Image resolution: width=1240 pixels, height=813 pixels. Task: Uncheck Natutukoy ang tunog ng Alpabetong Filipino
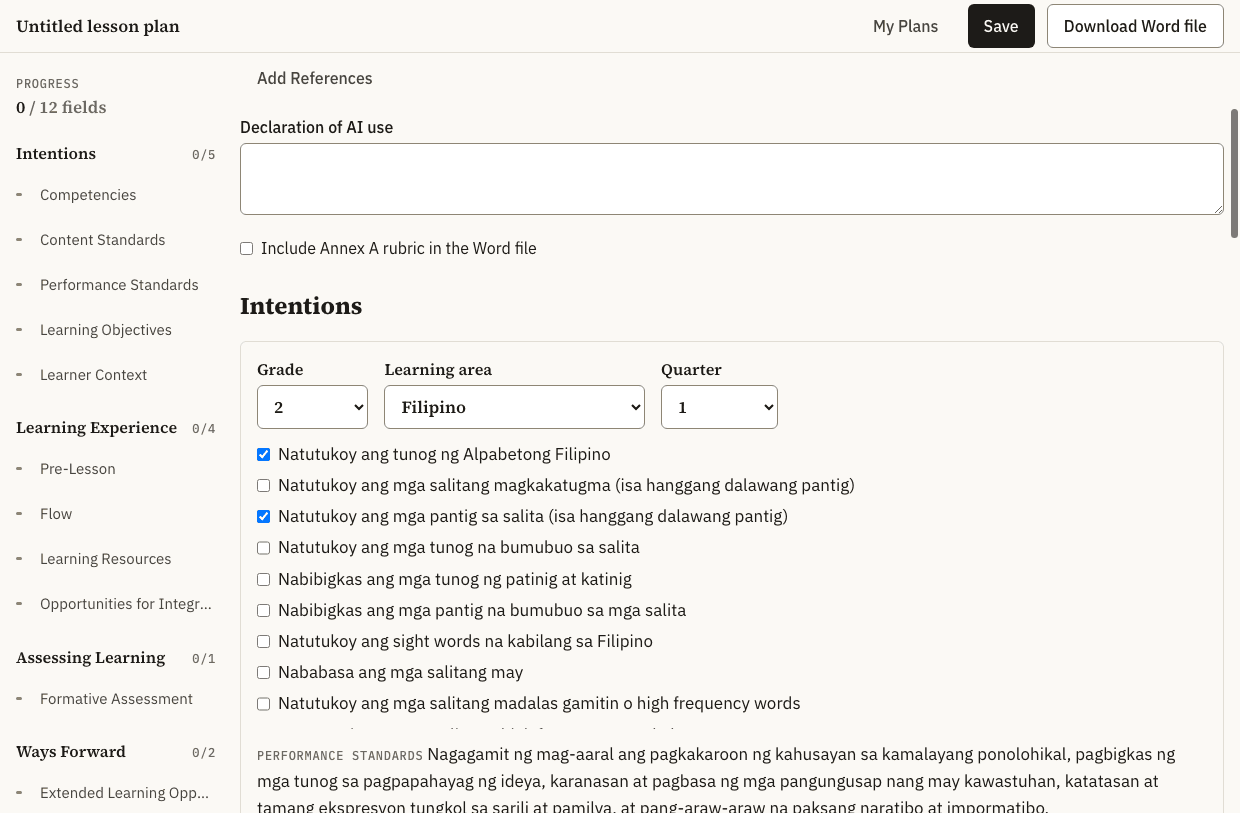(x=263, y=454)
